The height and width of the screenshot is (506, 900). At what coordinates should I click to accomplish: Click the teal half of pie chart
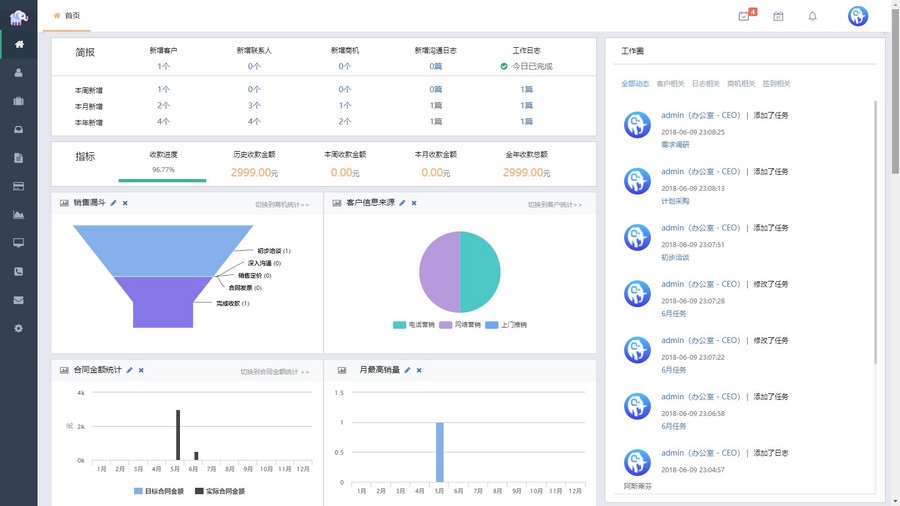coord(480,272)
